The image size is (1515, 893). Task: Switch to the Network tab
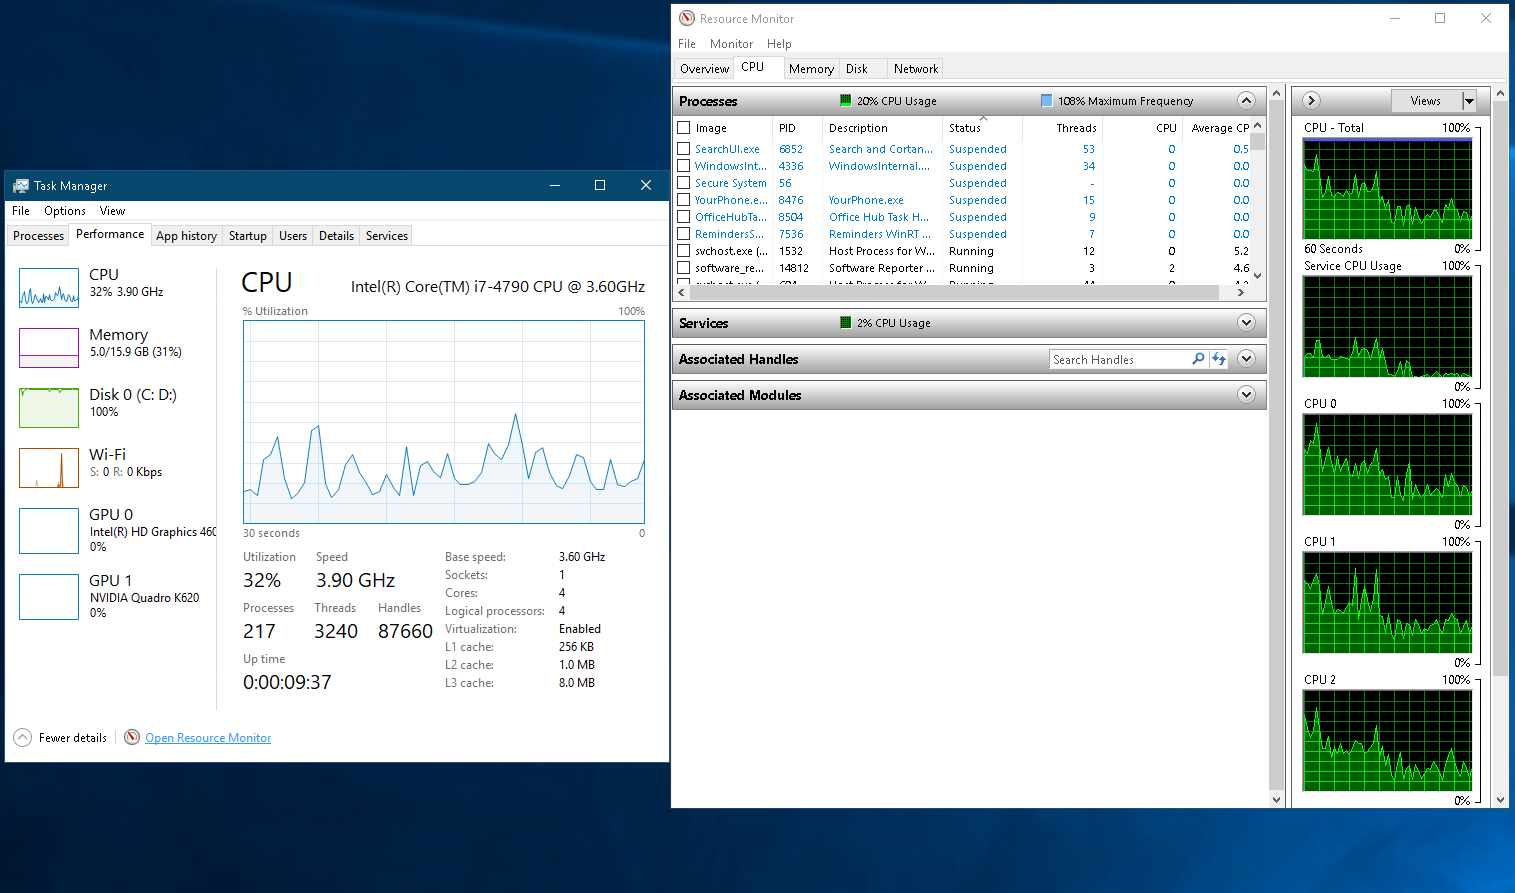[916, 69]
